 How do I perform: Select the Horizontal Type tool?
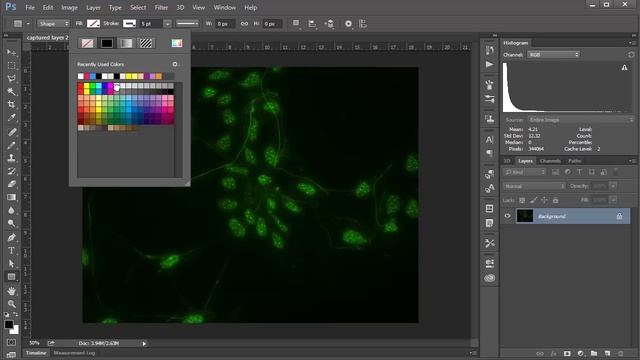[11, 250]
